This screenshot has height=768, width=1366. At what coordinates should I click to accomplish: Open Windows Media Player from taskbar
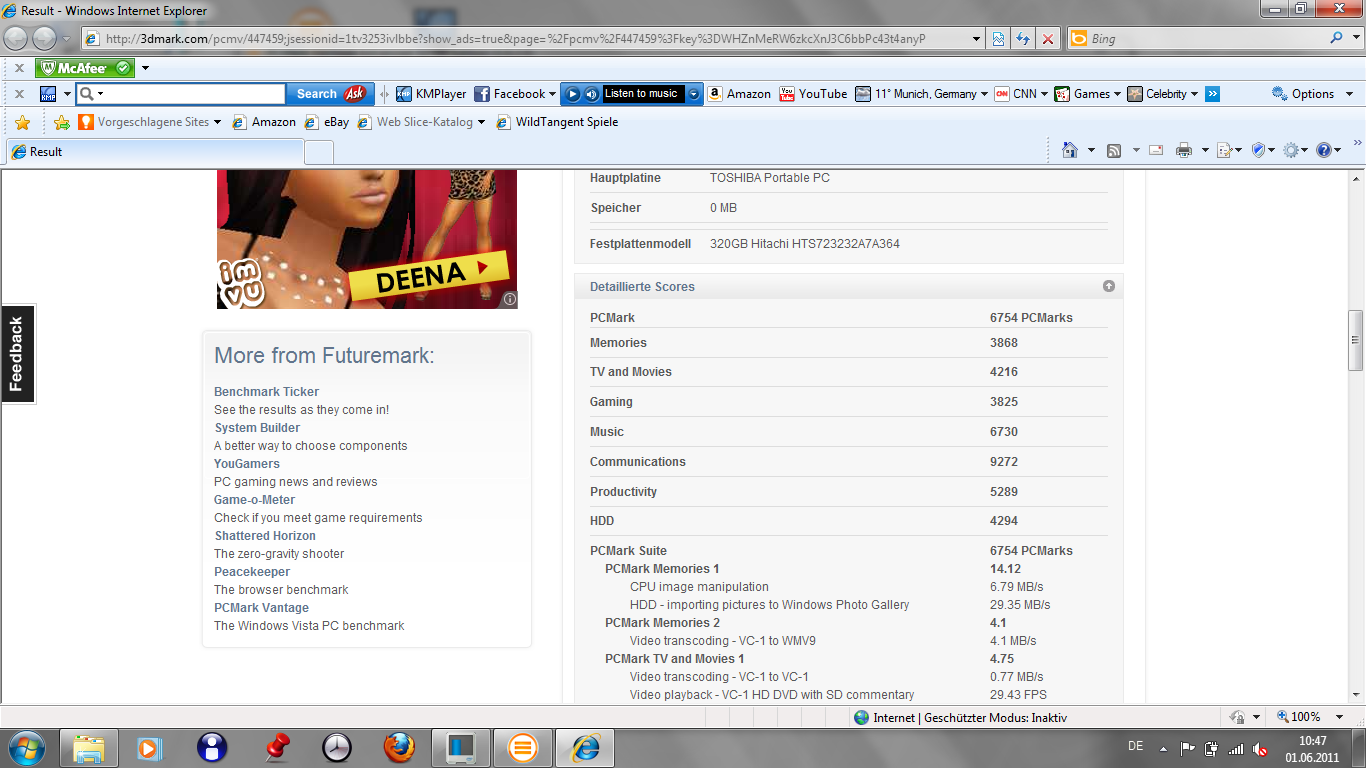pos(149,747)
